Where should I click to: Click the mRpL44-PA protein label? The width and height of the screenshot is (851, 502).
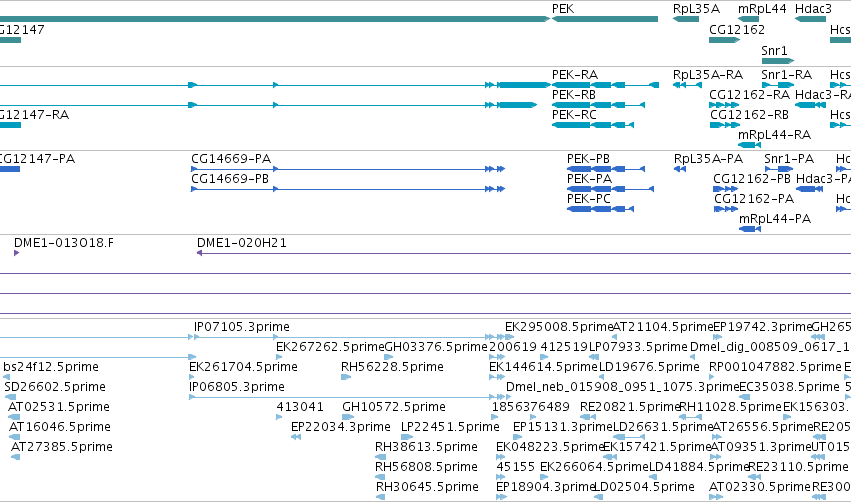pos(775,219)
